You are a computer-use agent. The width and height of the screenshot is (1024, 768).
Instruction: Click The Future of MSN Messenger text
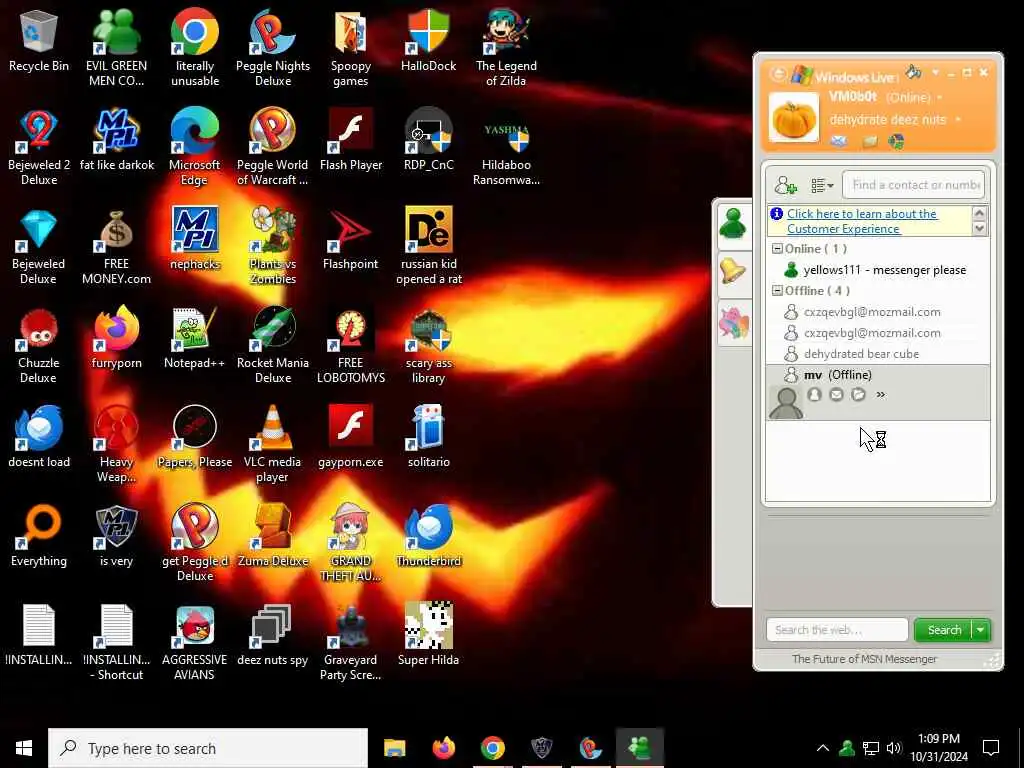864,659
